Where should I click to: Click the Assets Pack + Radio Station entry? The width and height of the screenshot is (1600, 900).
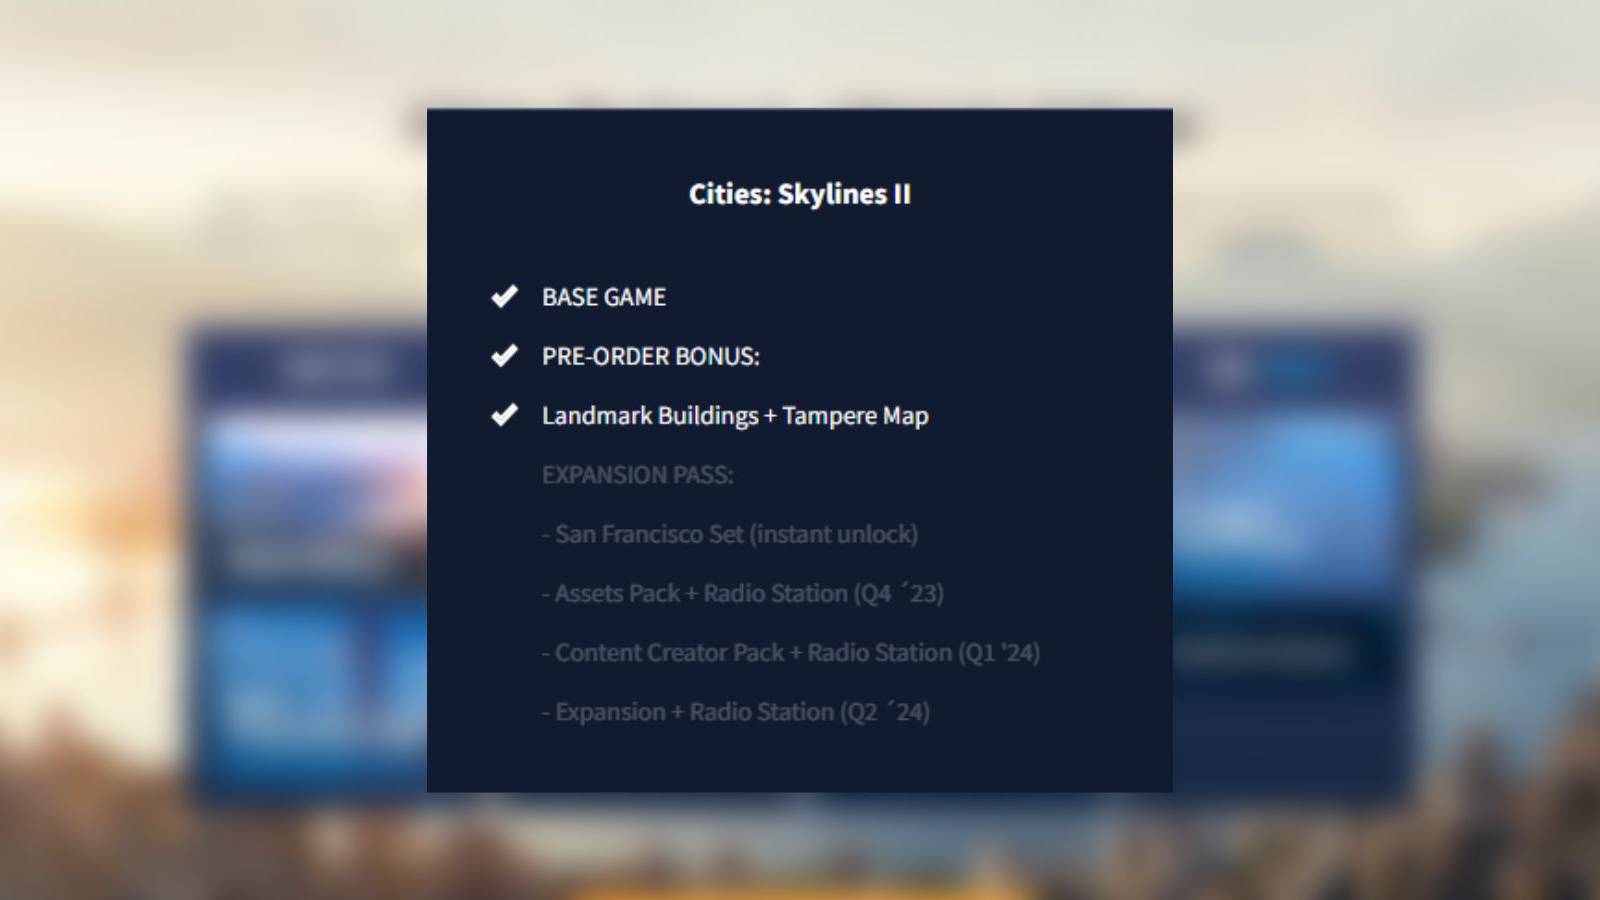coord(745,593)
